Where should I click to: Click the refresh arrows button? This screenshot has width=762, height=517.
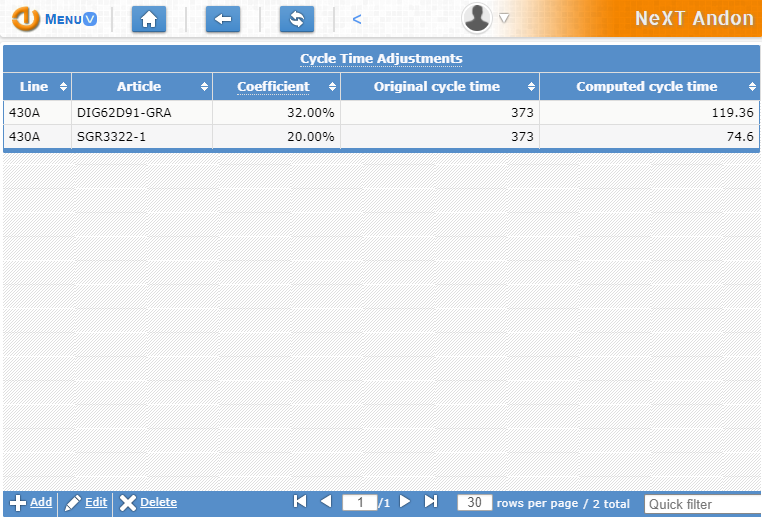tap(297, 19)
